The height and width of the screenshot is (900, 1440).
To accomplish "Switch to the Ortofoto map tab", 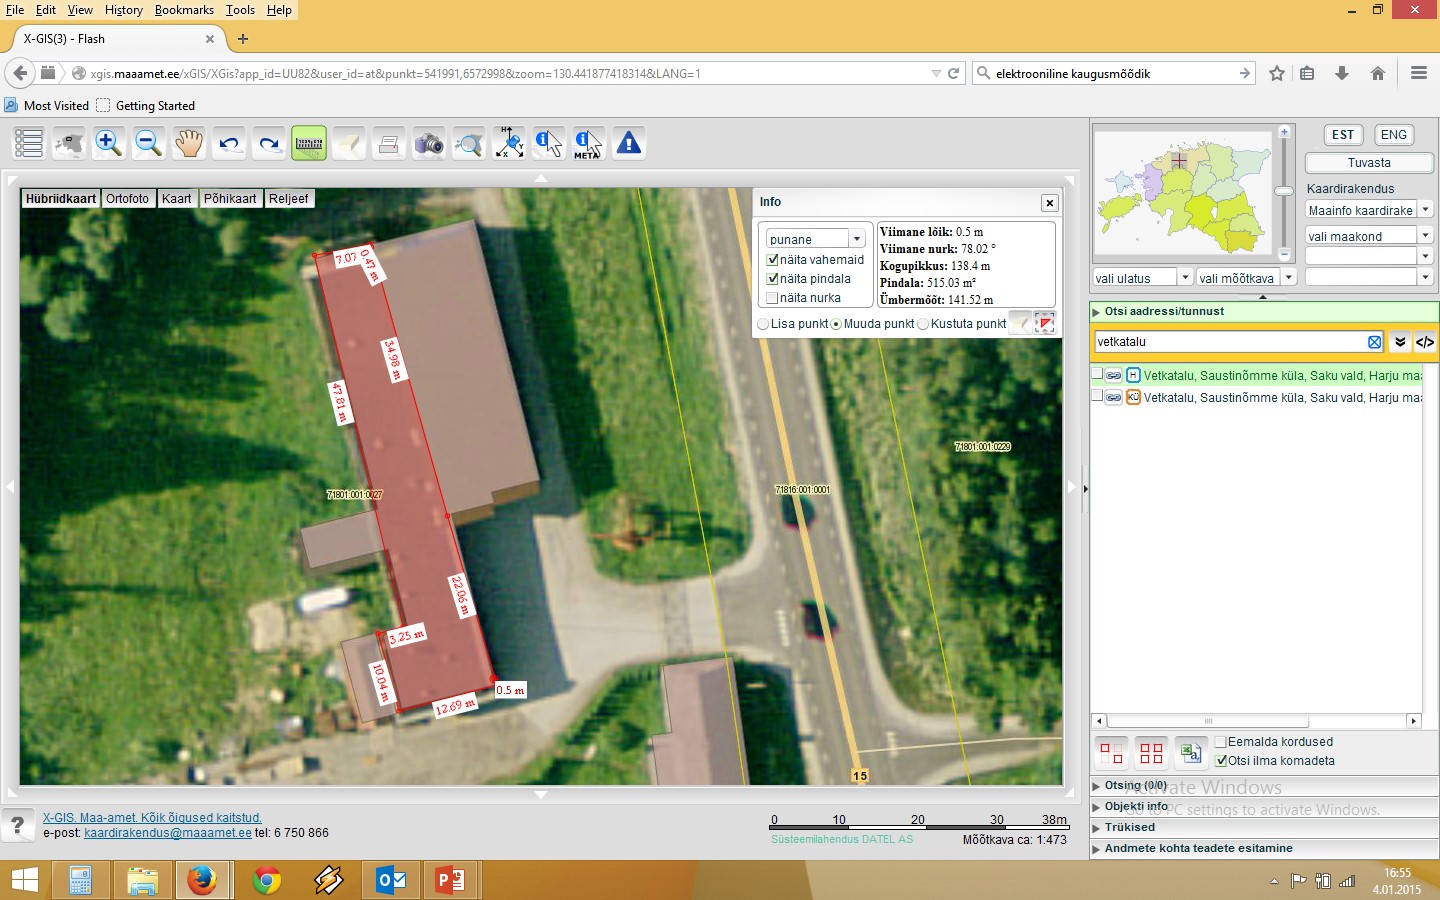I will [x=128, y=199].
